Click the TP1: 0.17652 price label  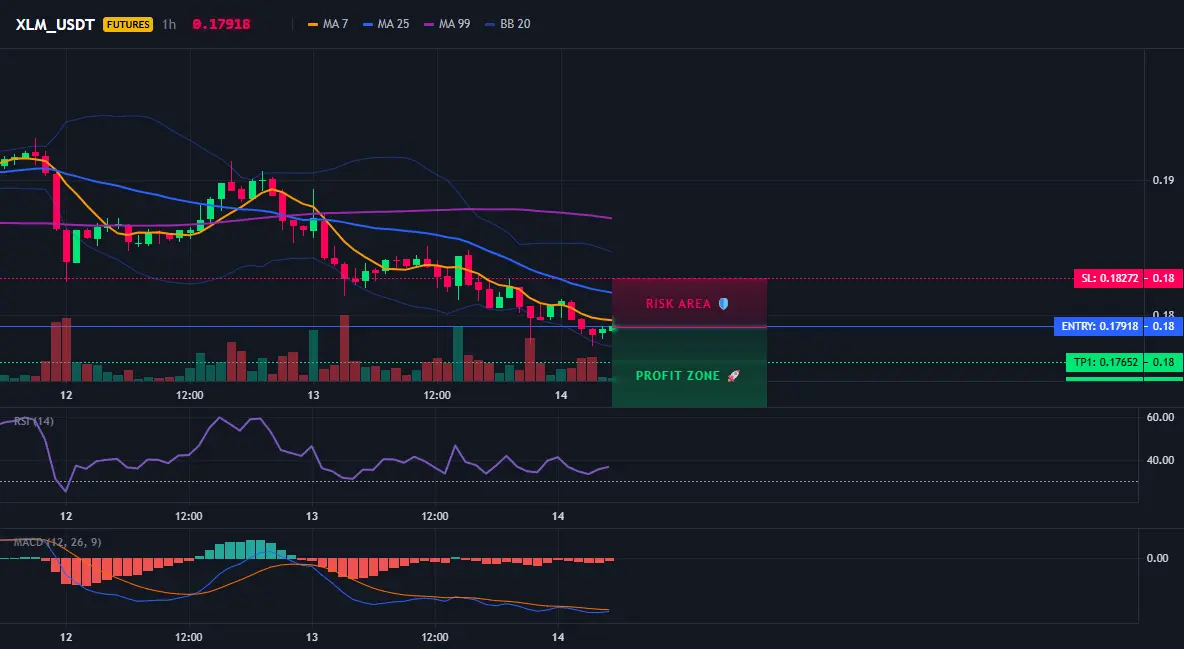pos(1105,362)
